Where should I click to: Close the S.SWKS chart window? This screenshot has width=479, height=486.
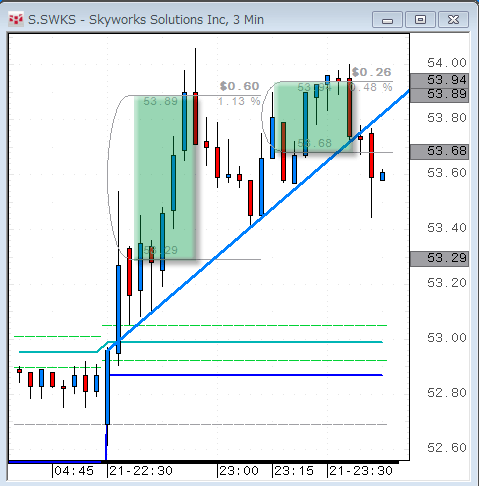453,20
